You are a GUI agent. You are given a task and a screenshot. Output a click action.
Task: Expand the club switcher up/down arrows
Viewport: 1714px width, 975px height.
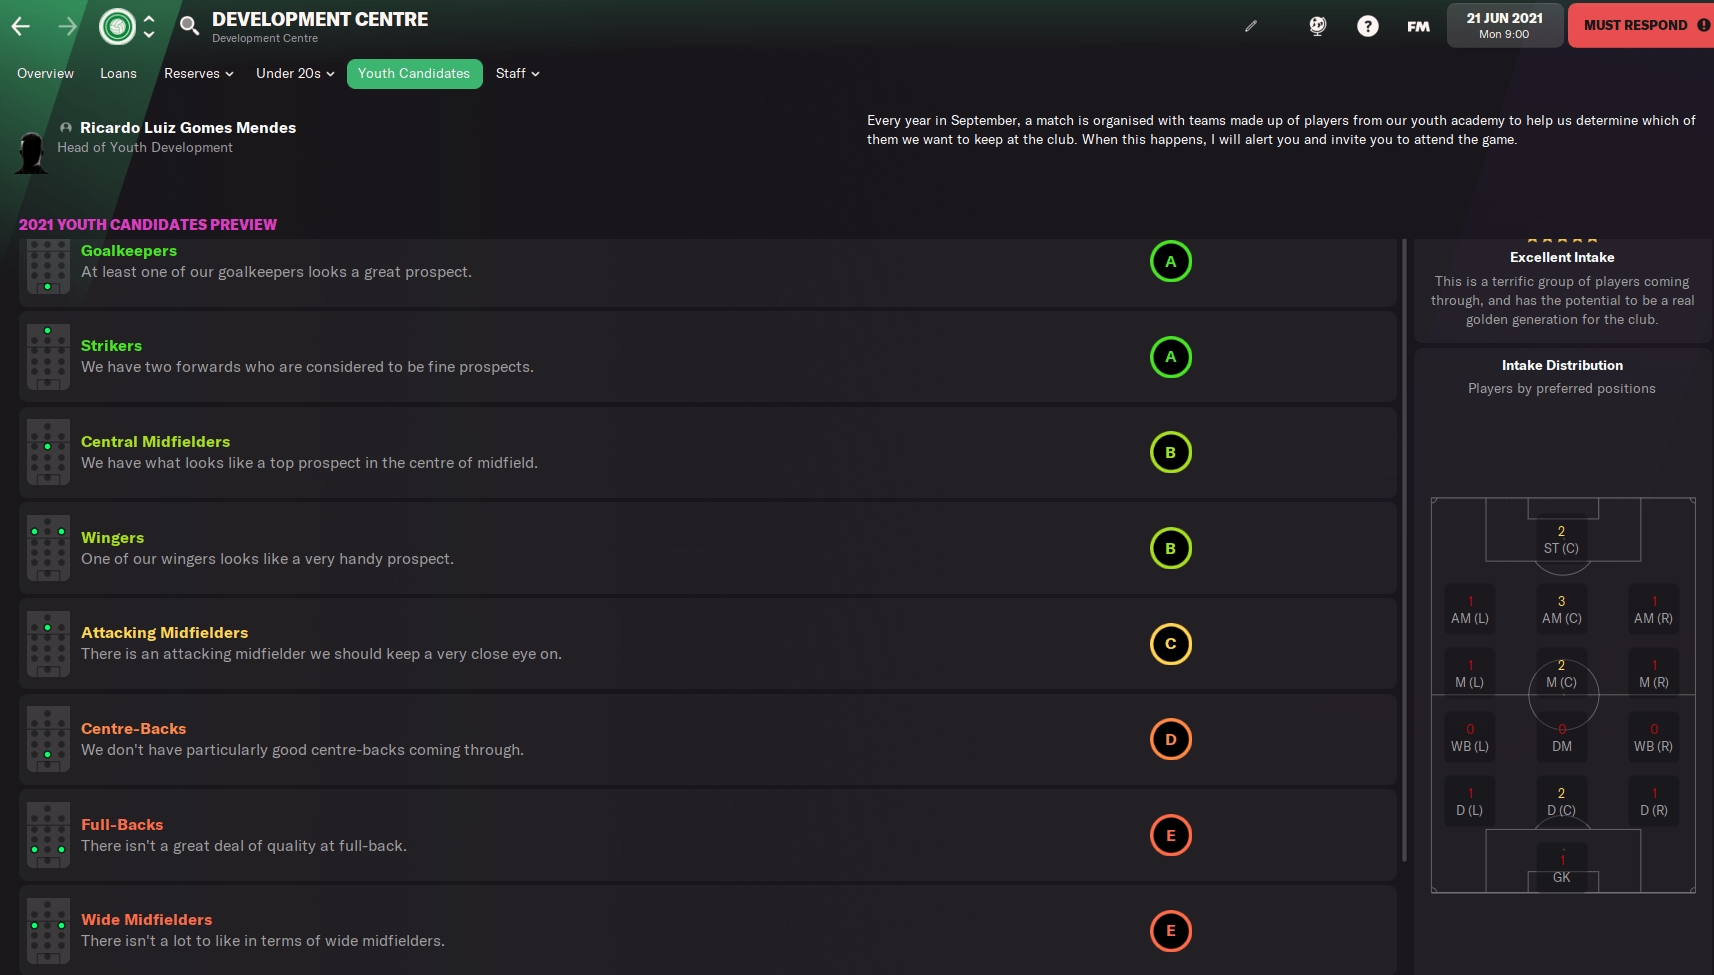click(x=149, y=26)
